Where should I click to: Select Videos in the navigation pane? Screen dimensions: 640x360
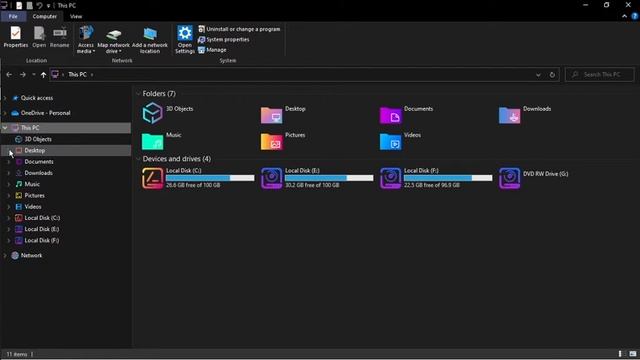coord(33,207)
